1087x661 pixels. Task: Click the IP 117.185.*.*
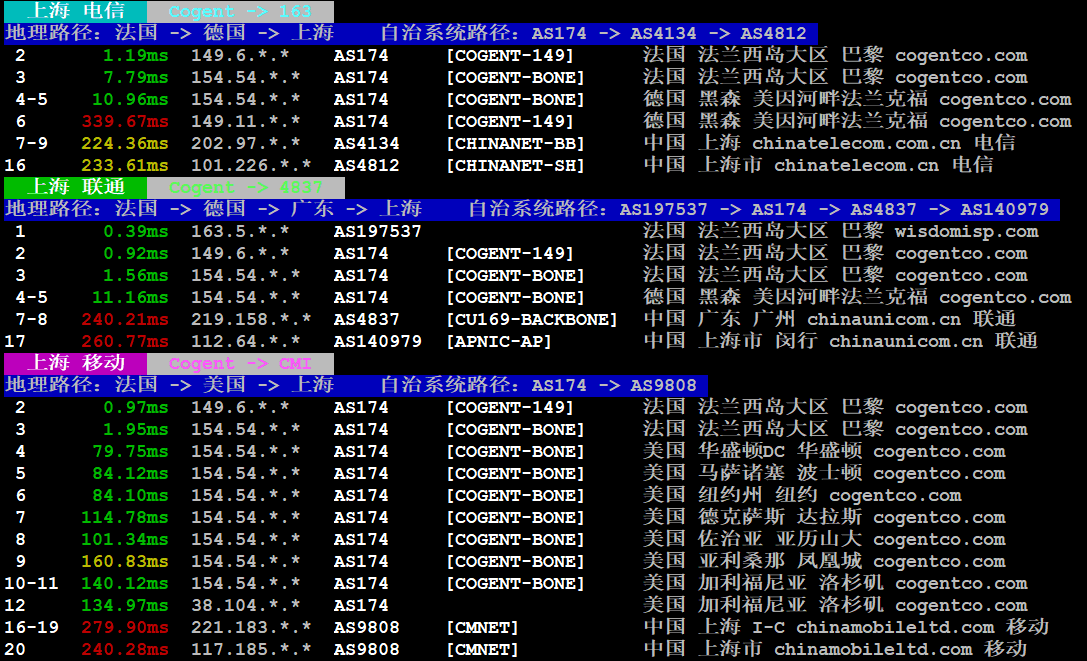pyautogui.click(x=251, y=650)
